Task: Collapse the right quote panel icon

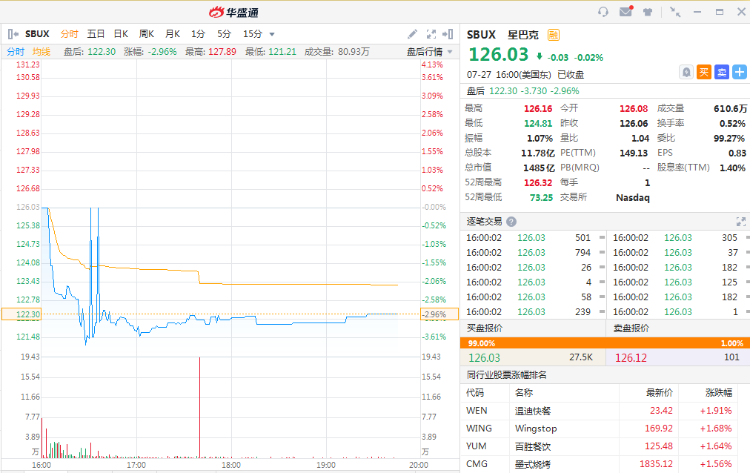Action: (448, 34)
